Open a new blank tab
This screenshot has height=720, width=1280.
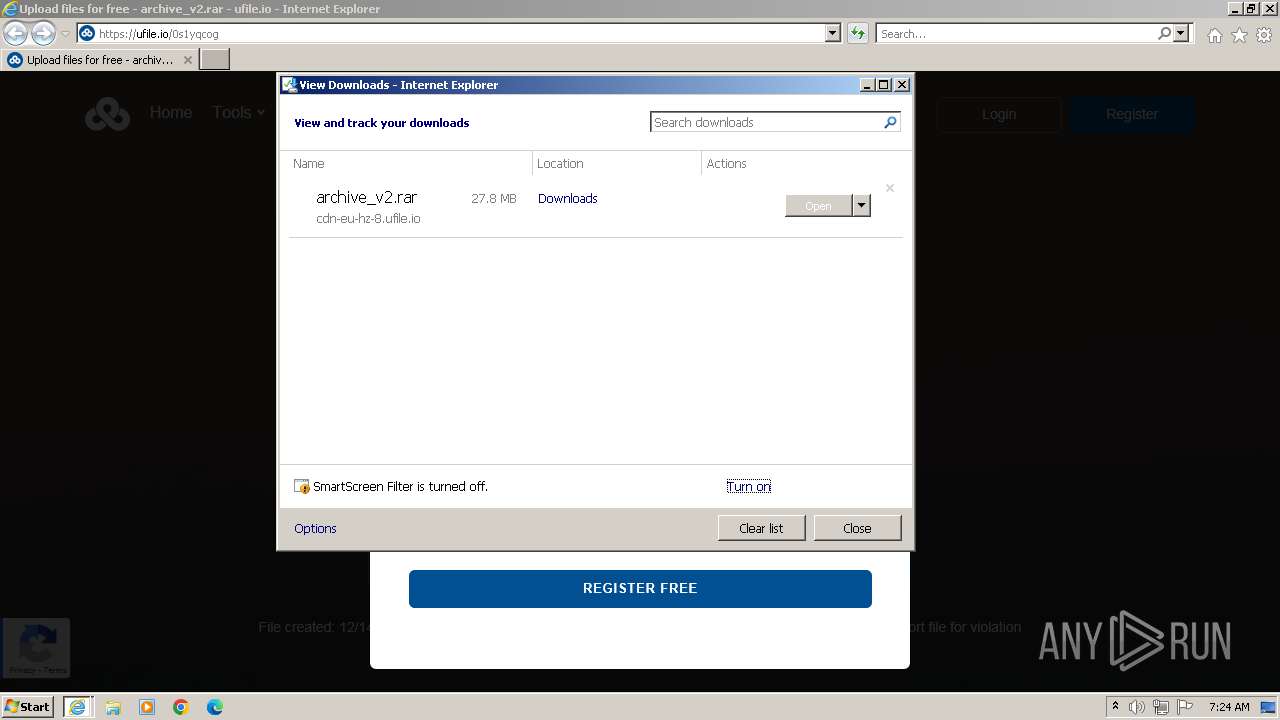pyautogui.click(x=215, y=60)
